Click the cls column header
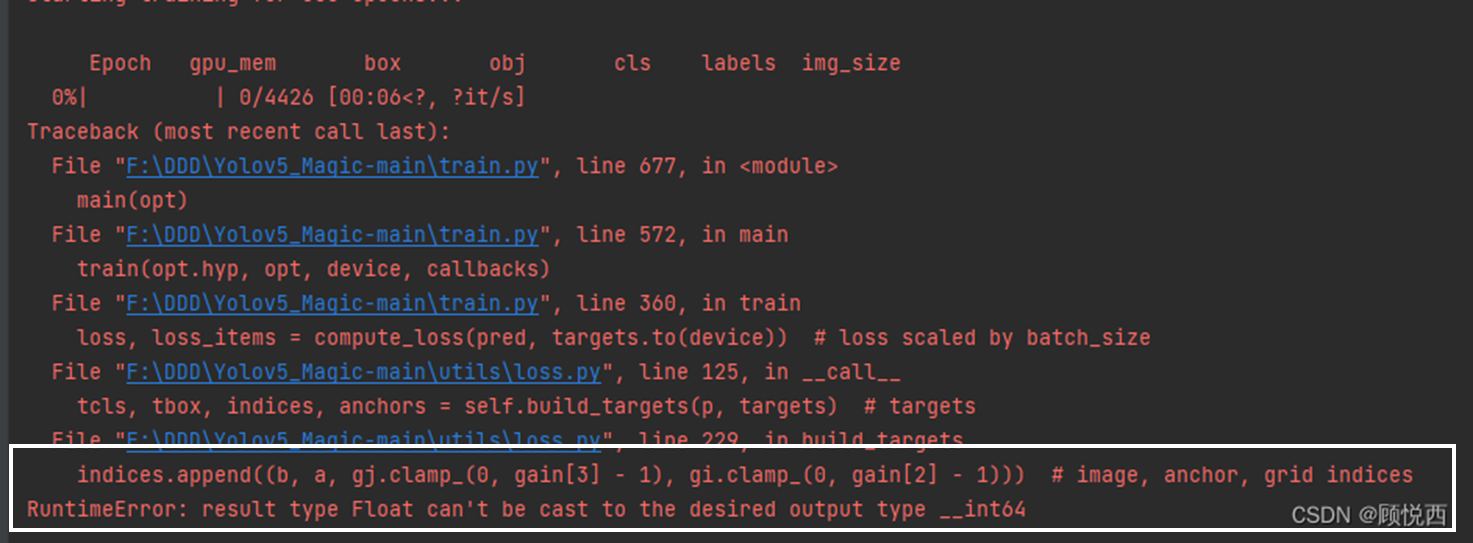Image resolution: width=1473 pixels, height=543 pixels. (x=632, y=63)
